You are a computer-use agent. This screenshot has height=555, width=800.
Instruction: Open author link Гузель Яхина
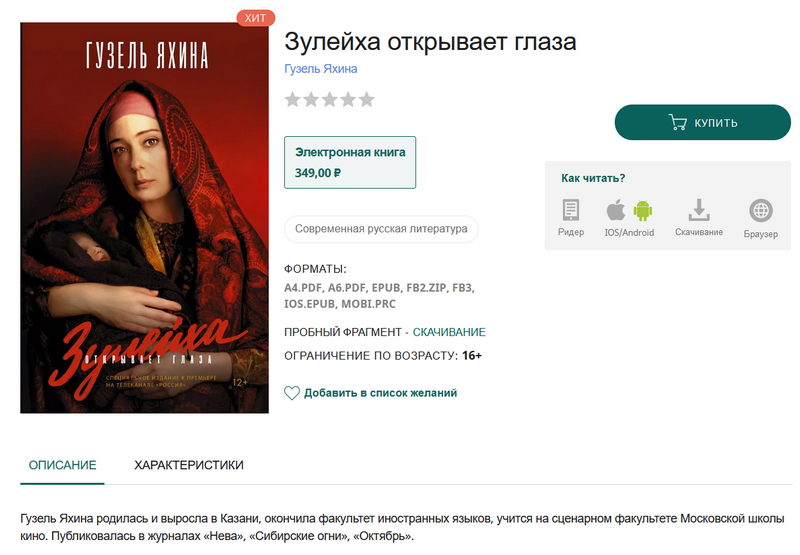point(320,69)
